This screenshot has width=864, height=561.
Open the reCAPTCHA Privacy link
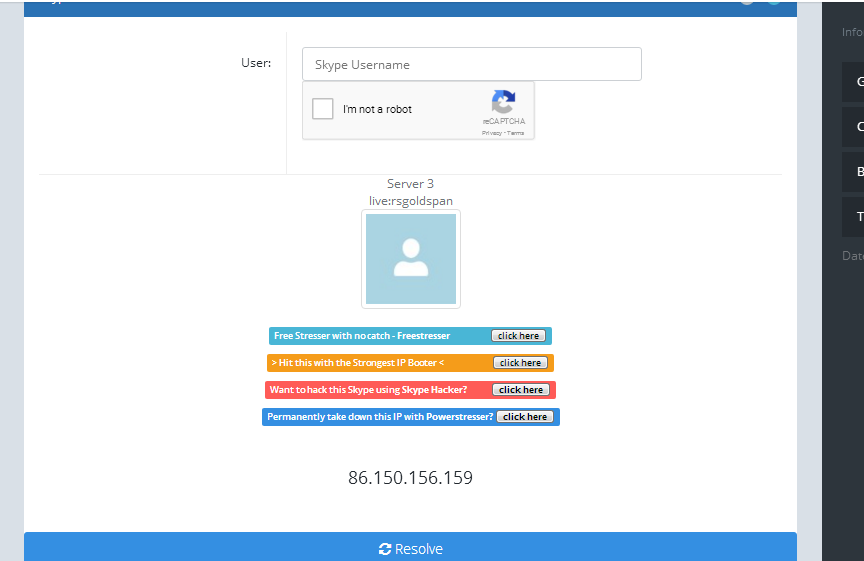point(492,133)
